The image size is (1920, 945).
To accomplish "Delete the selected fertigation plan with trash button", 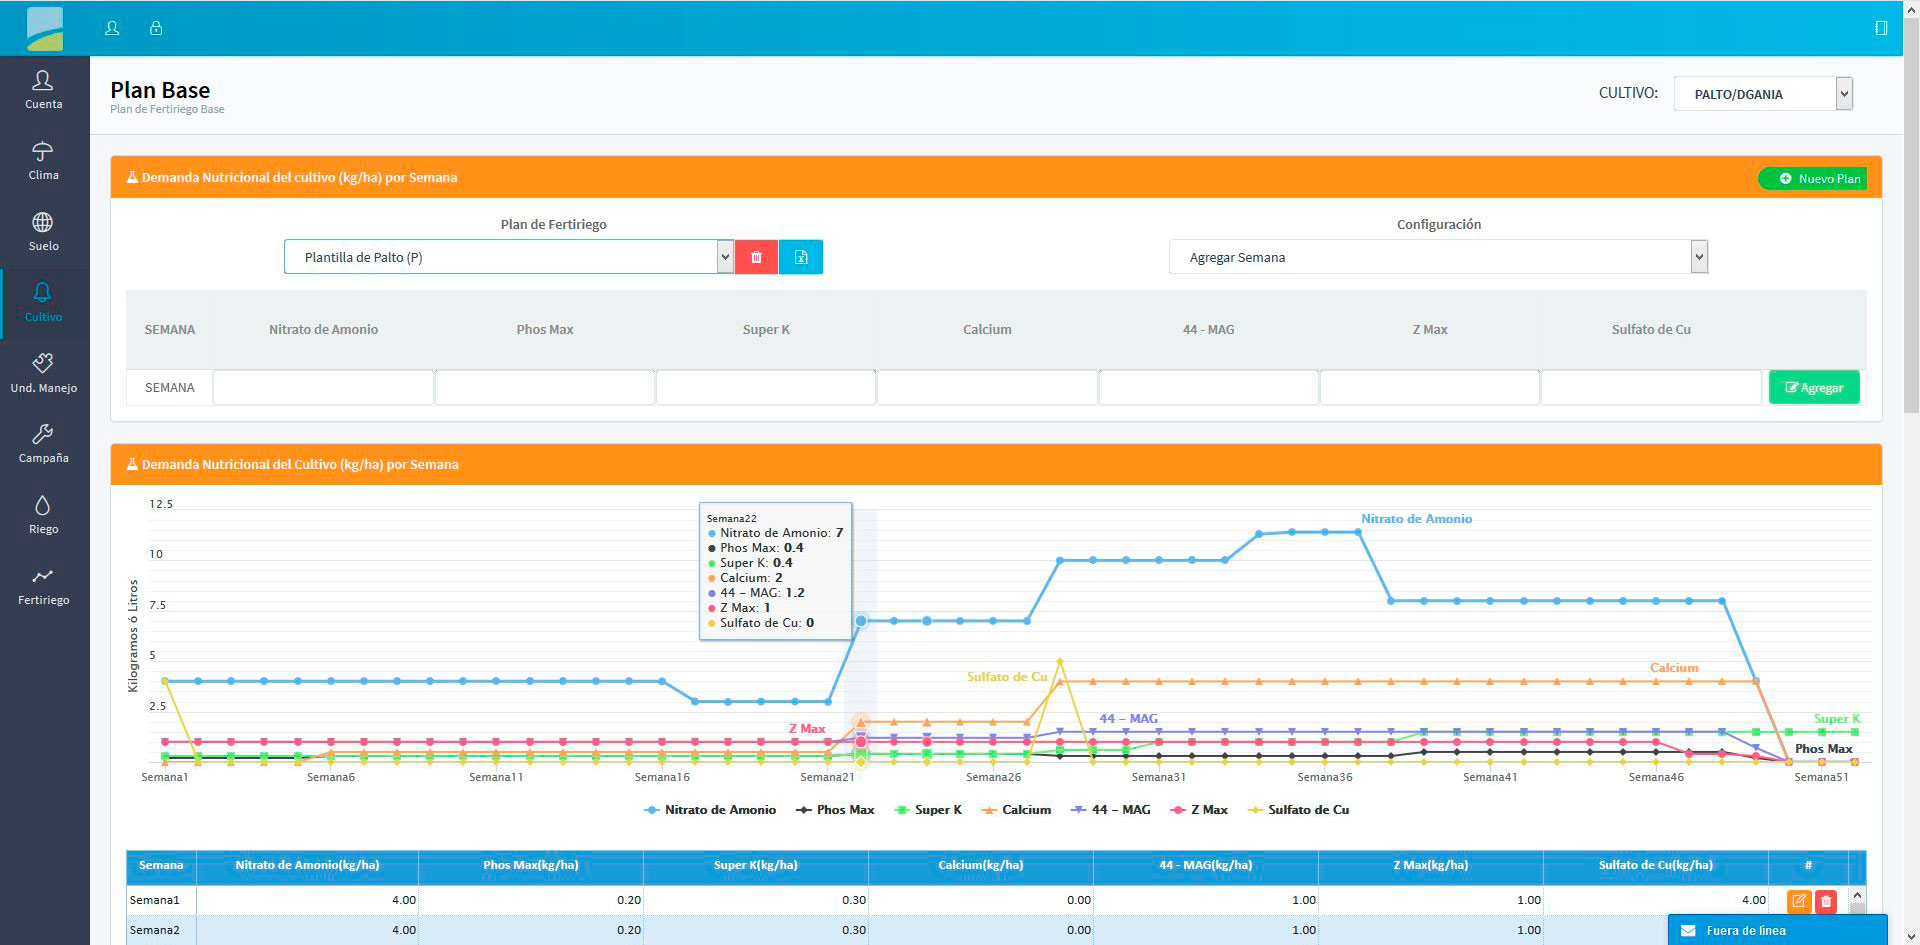I will tap(756, 257).
